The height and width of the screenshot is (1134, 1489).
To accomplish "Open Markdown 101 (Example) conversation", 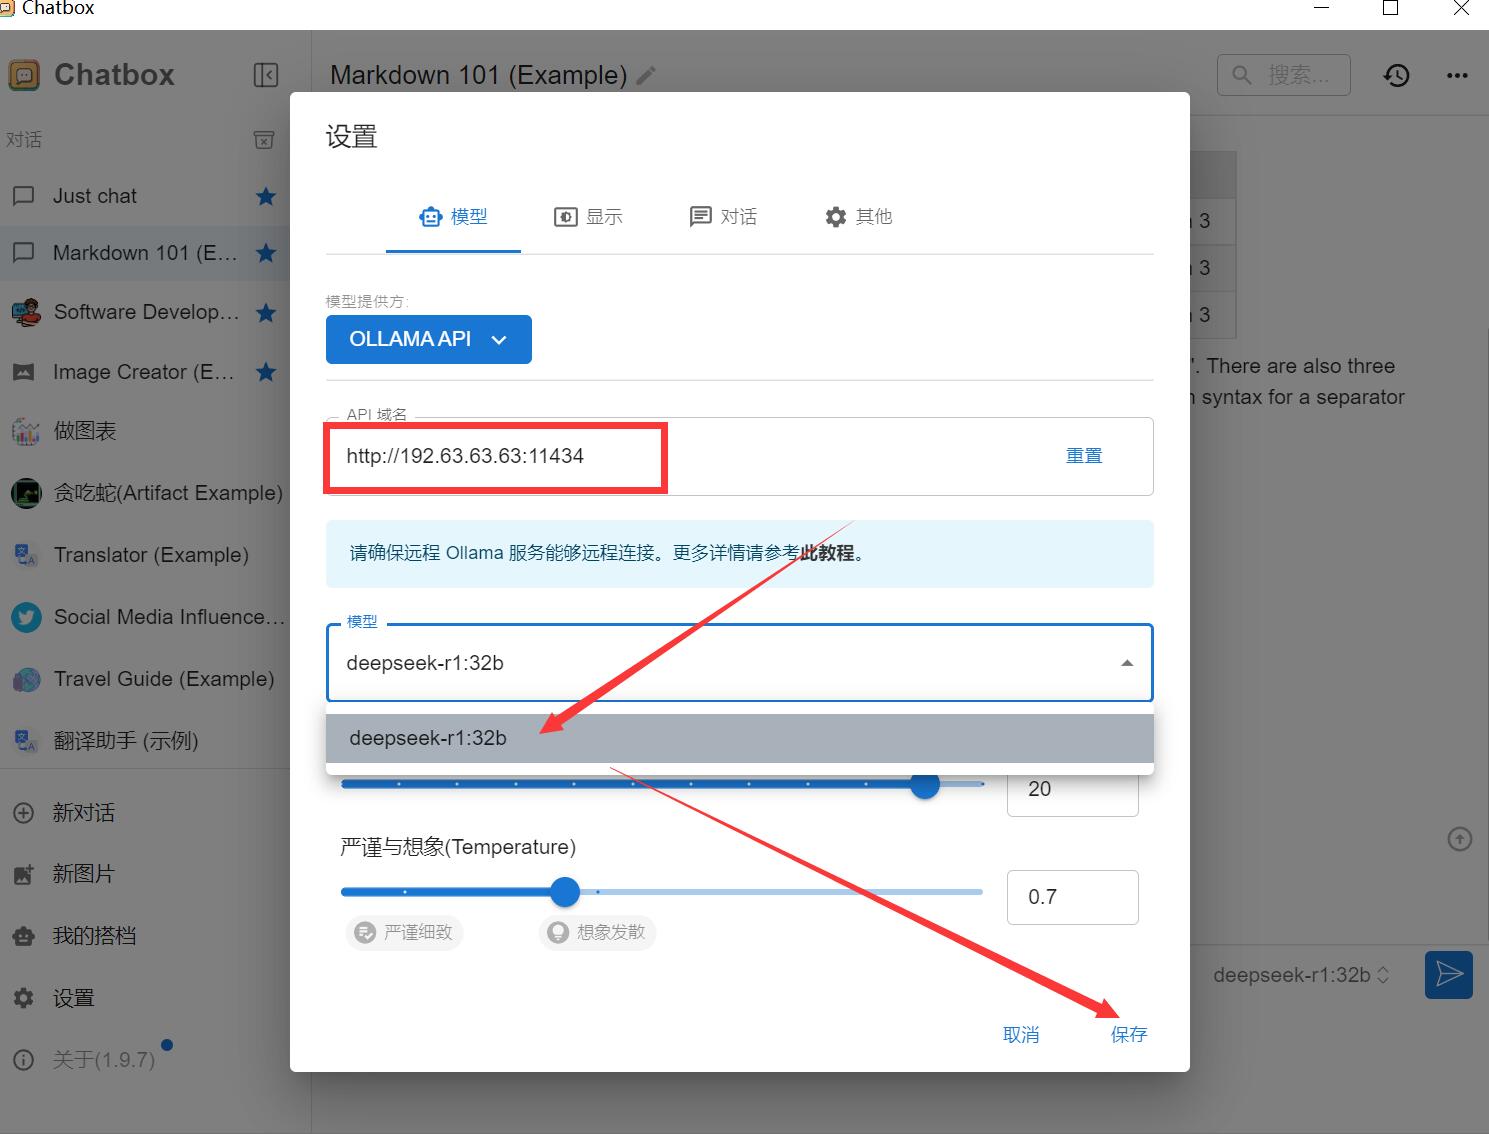I will click(145, 253).
